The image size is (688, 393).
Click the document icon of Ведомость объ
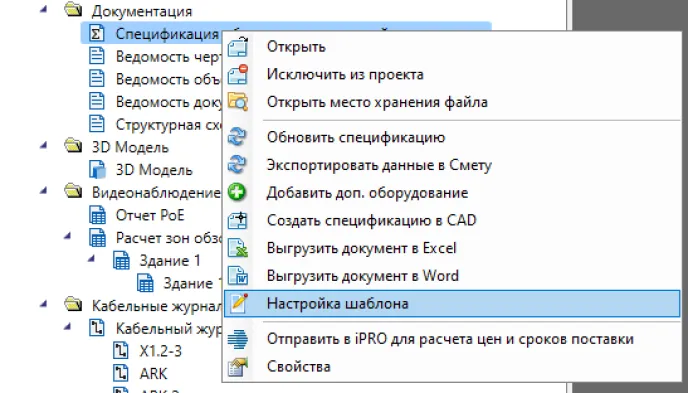tap(97, 79)
